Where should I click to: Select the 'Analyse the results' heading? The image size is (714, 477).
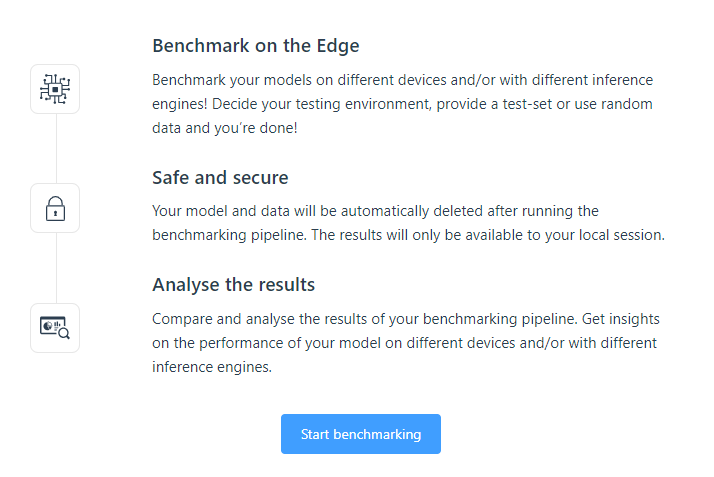[233, 285]
